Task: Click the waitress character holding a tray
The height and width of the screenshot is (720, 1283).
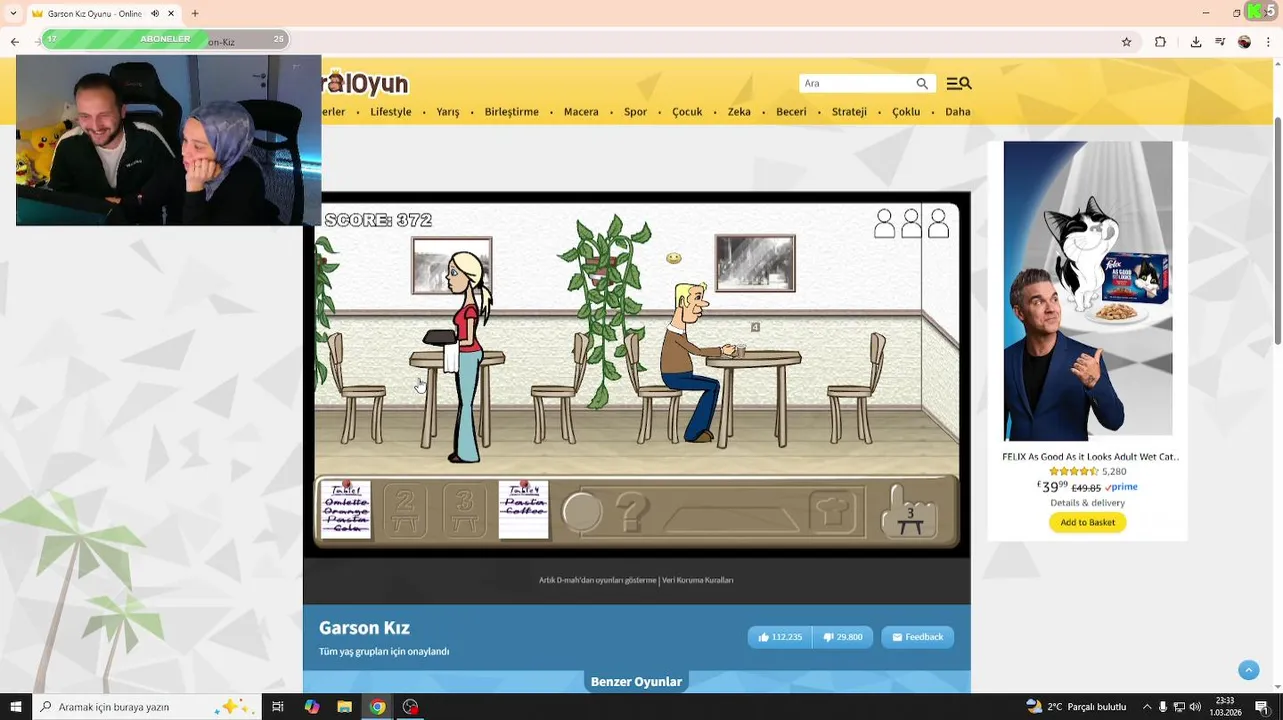Action: 463,357
